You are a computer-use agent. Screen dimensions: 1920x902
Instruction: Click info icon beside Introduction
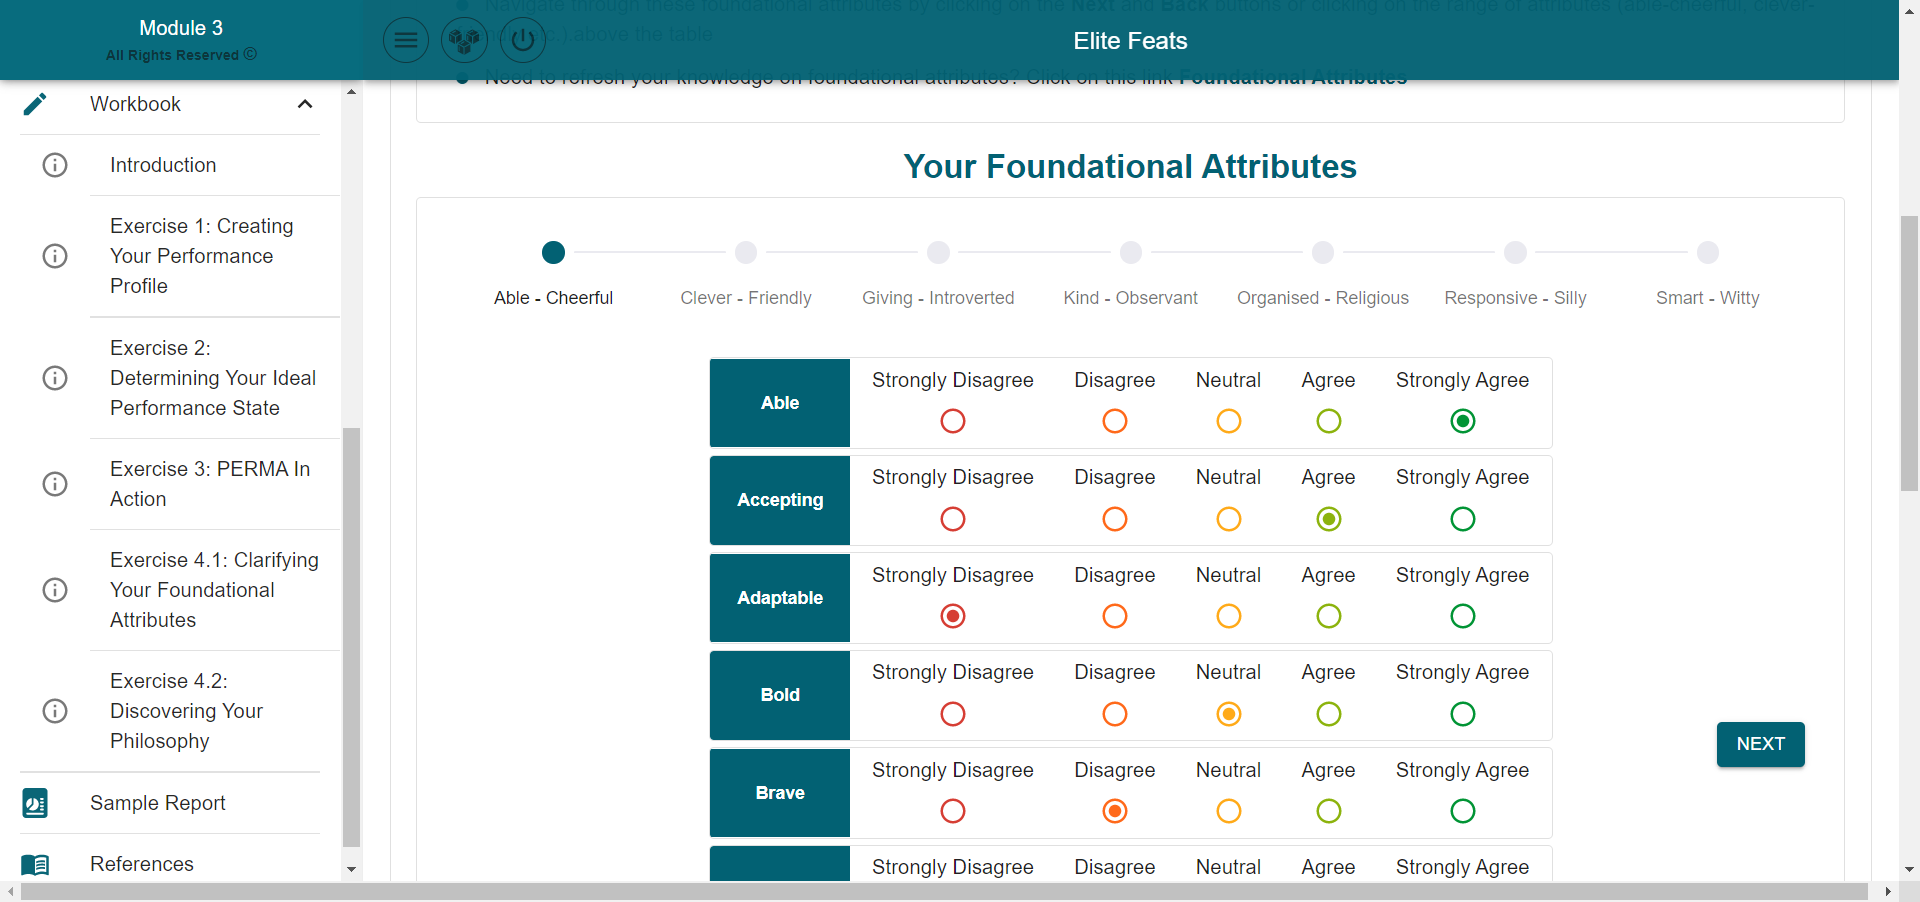tap(55, 165)
